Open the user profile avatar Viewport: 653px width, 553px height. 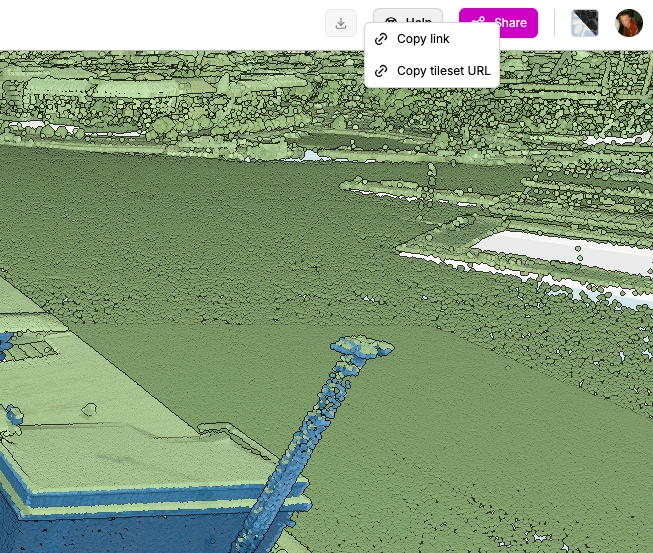coord(629,23)
